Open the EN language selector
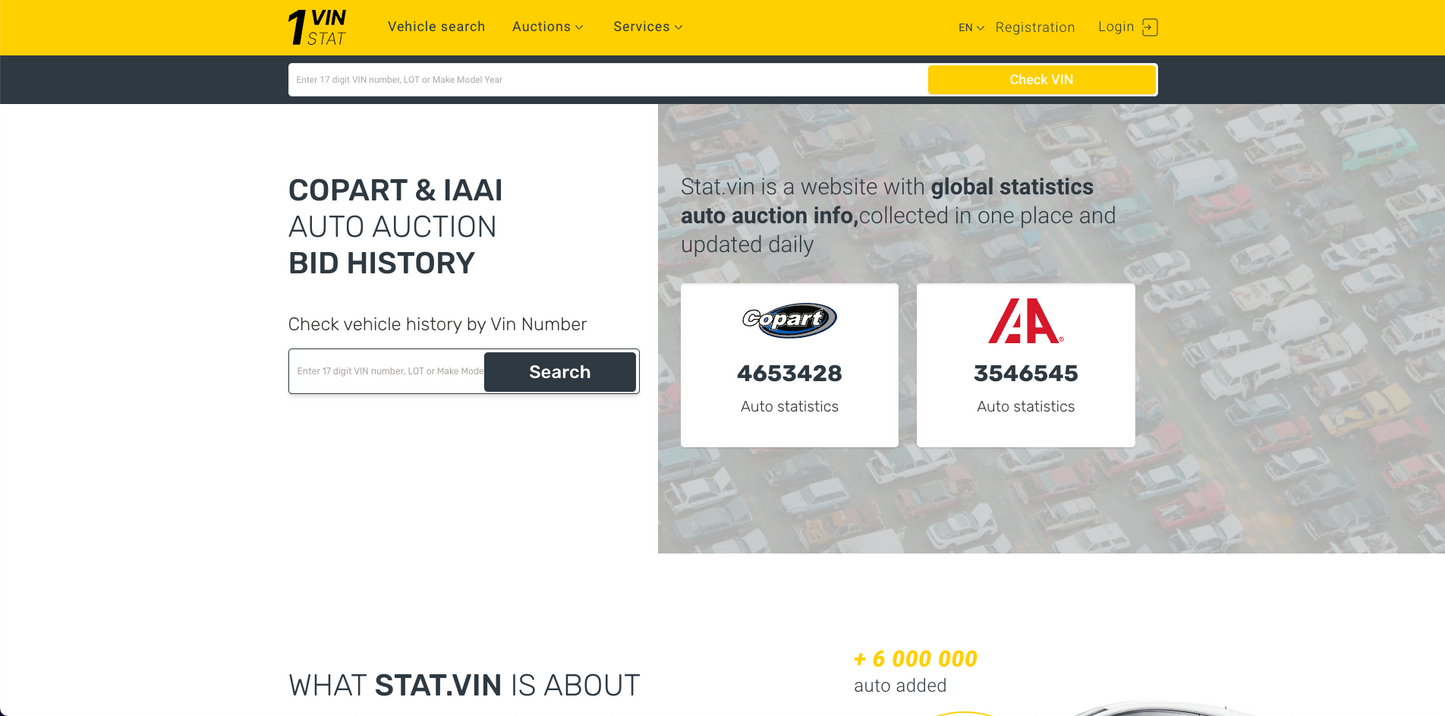Viewport: 1445px width, 716px height. [x=966, y=28]
